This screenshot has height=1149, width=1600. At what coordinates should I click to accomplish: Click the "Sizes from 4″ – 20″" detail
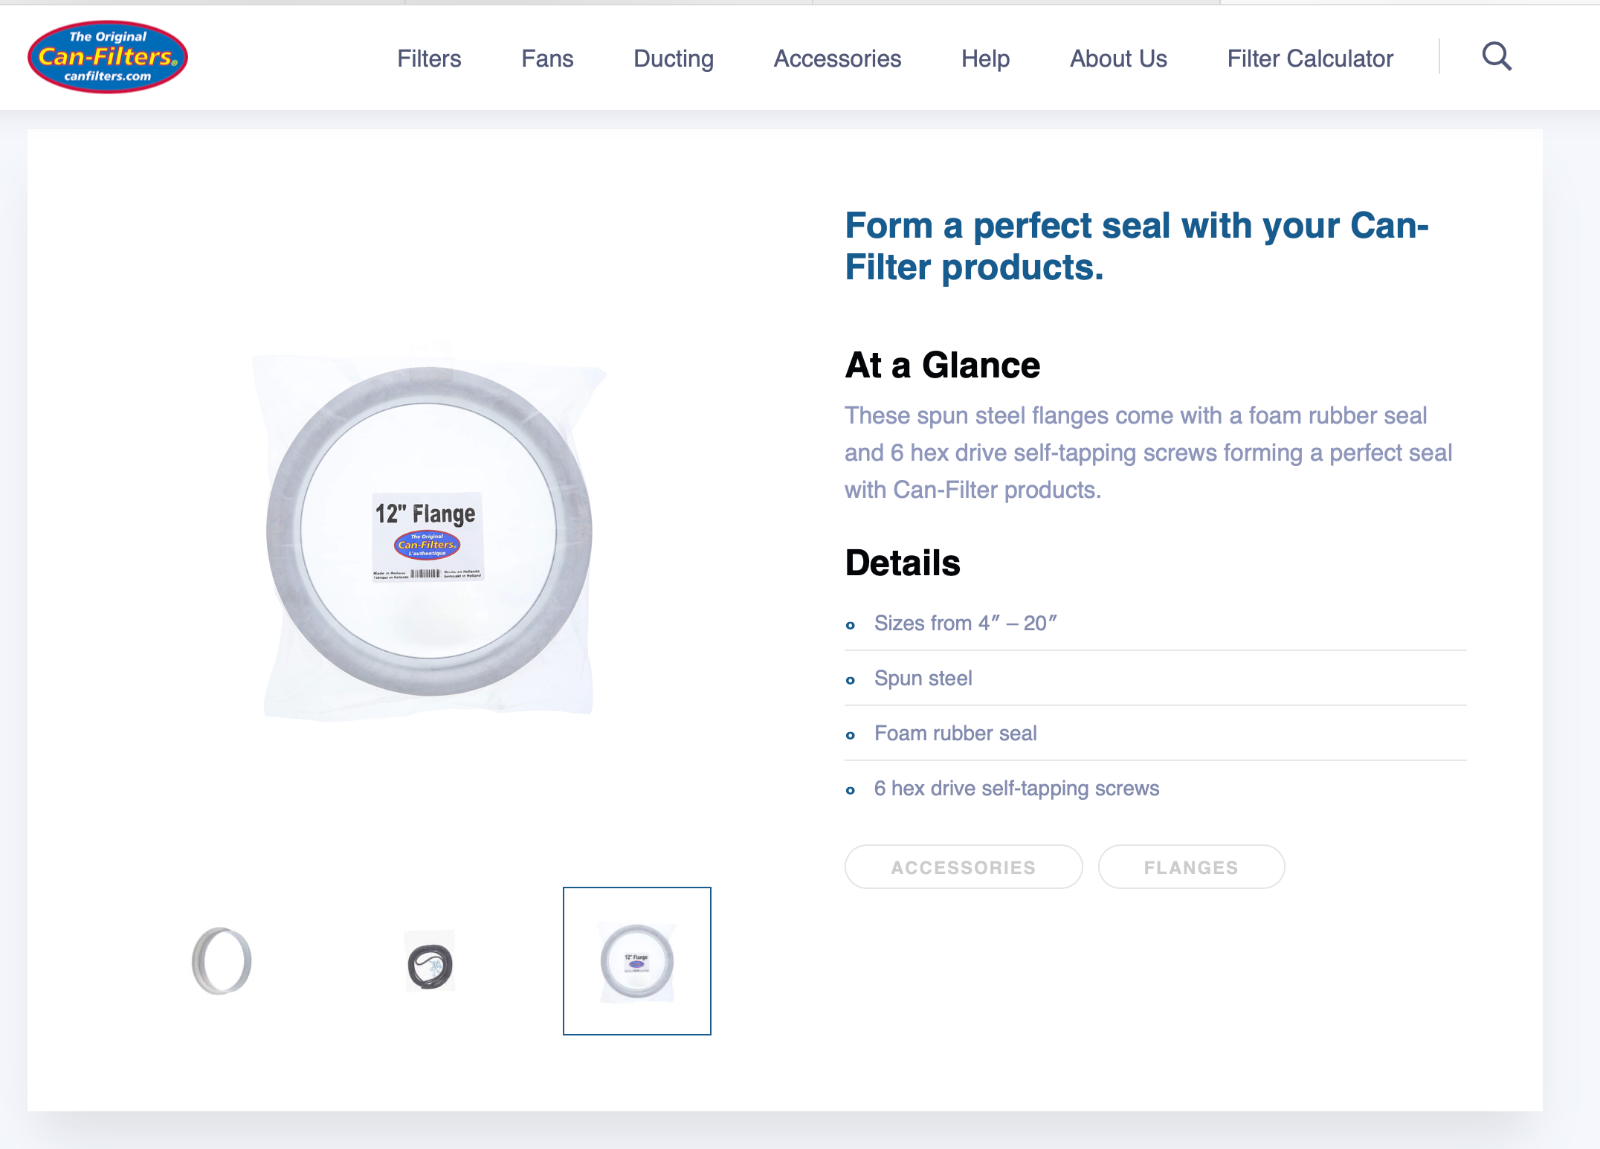(x=965, y=623)
